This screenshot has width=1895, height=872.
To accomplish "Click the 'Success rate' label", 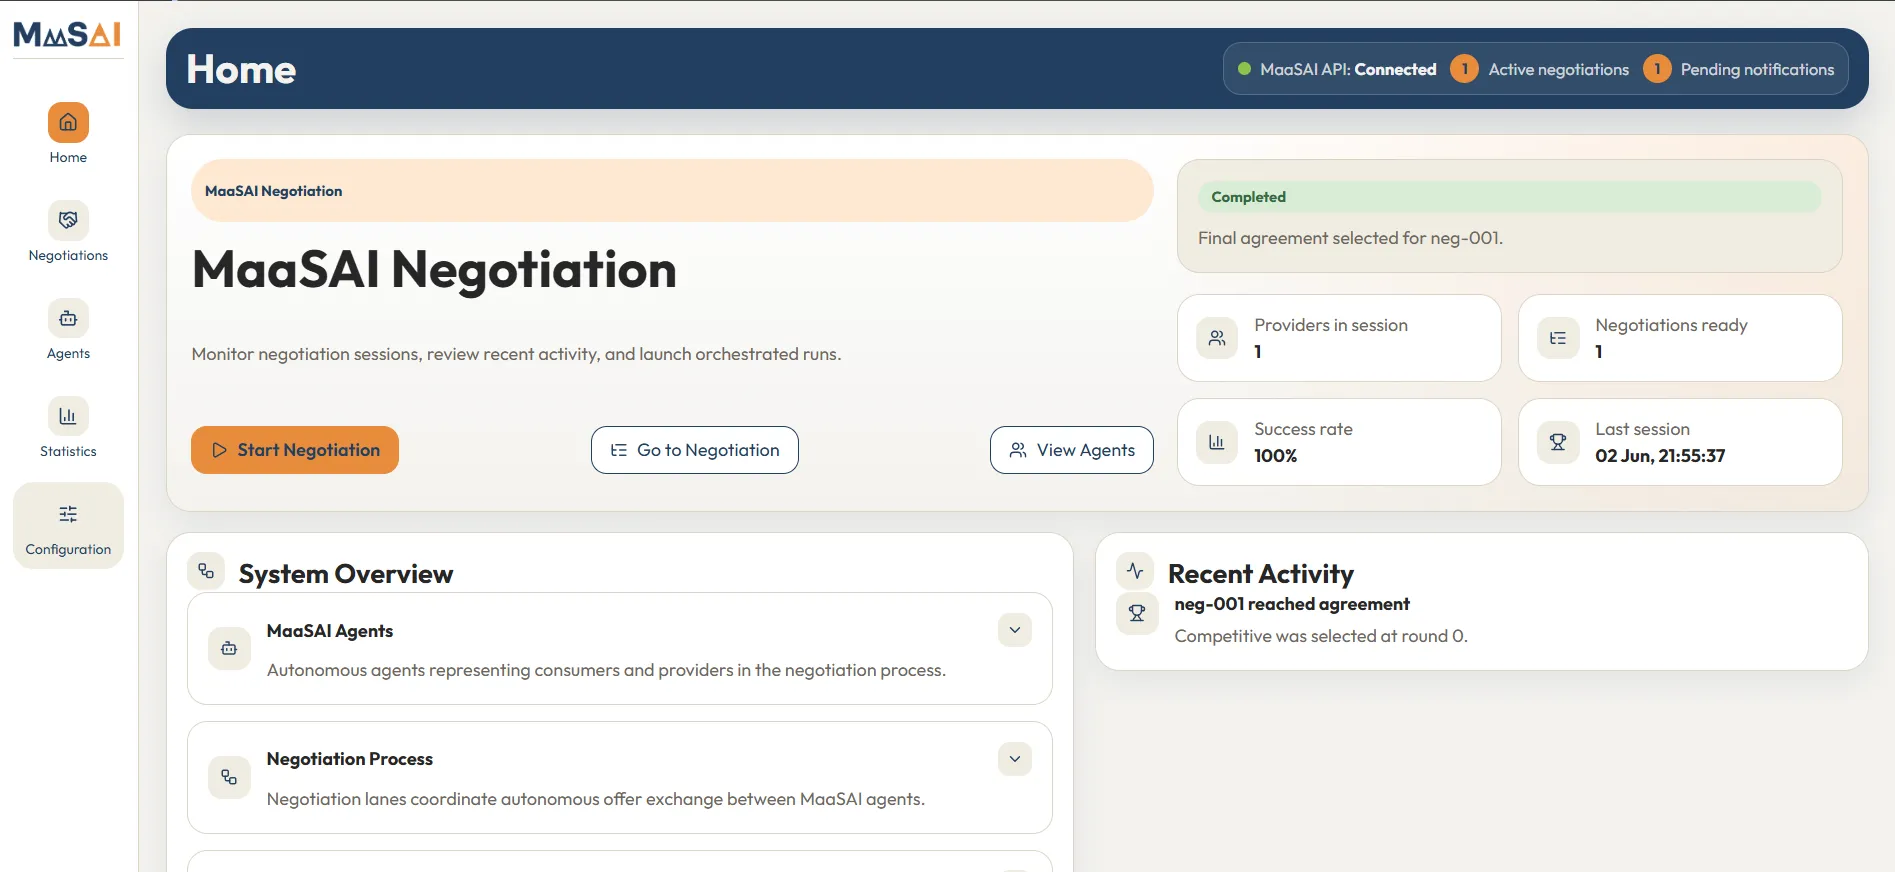I will click(x=1303, y=429).
